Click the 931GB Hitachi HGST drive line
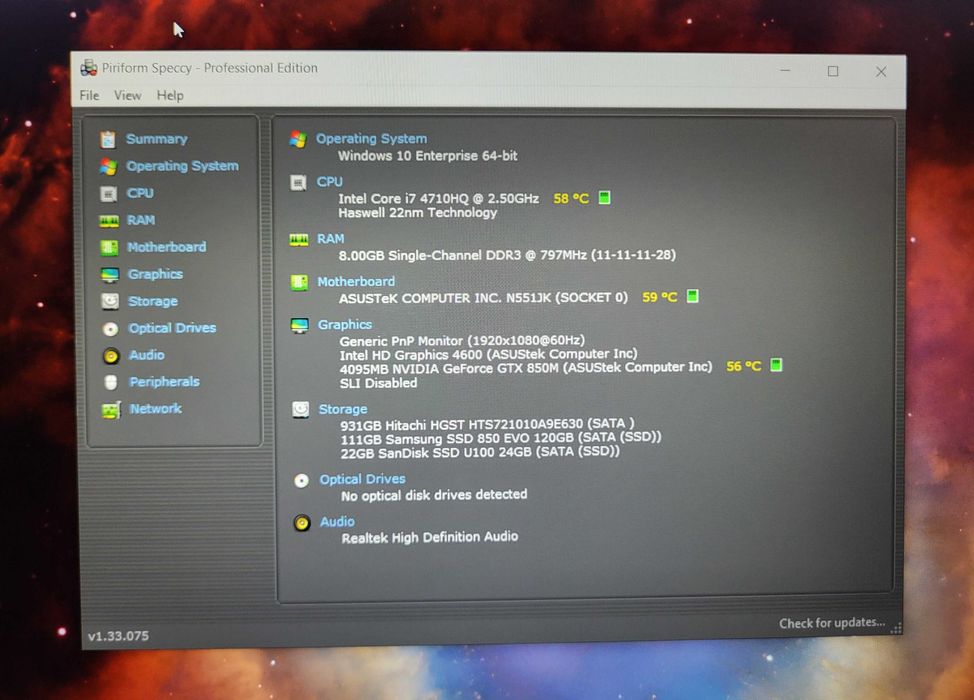The width and height of the screenshot is (974, 700). 487,424
